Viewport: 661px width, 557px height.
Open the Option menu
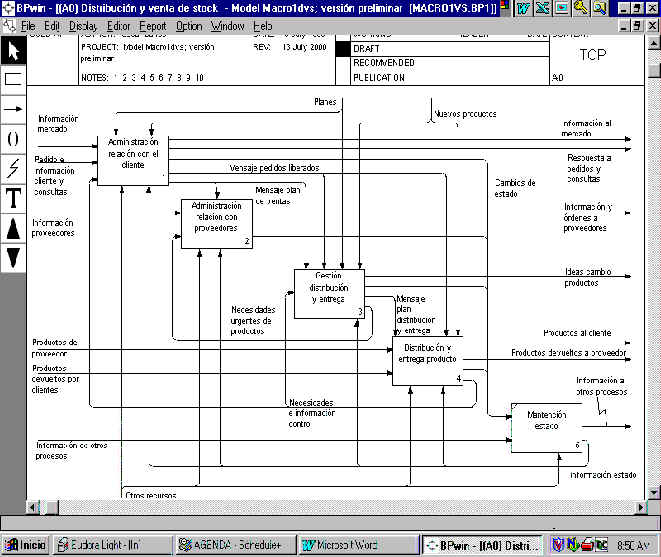189,26
